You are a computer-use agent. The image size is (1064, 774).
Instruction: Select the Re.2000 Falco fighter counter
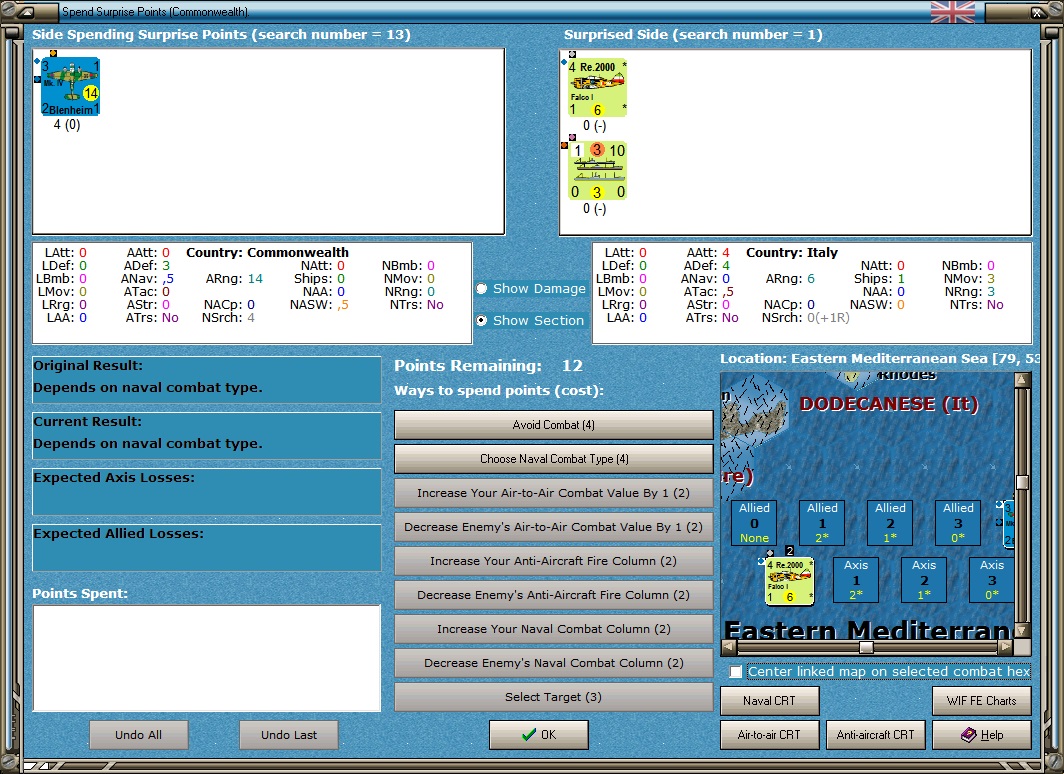597,88
